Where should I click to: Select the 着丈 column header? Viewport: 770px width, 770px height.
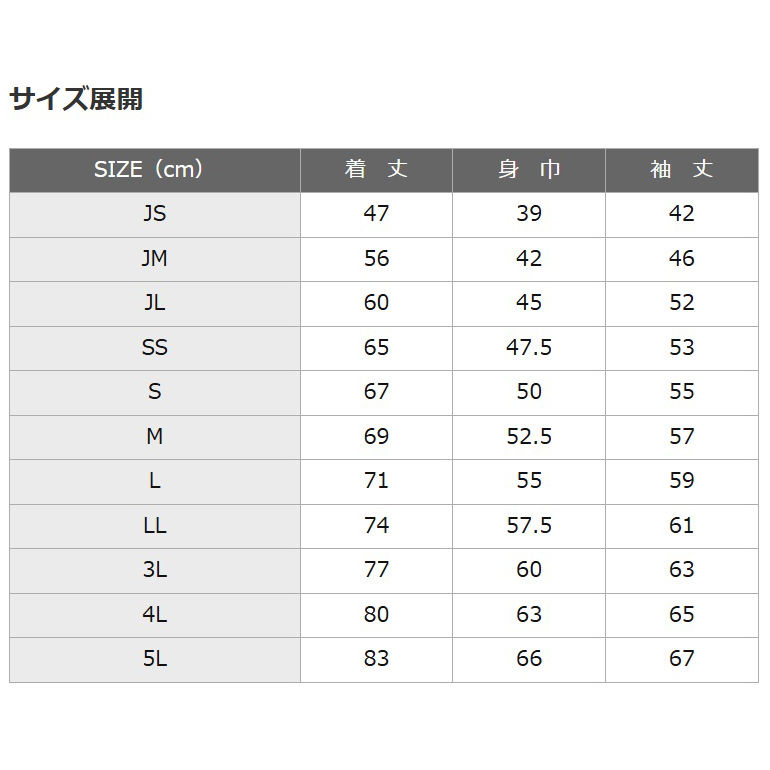point(376,170)
